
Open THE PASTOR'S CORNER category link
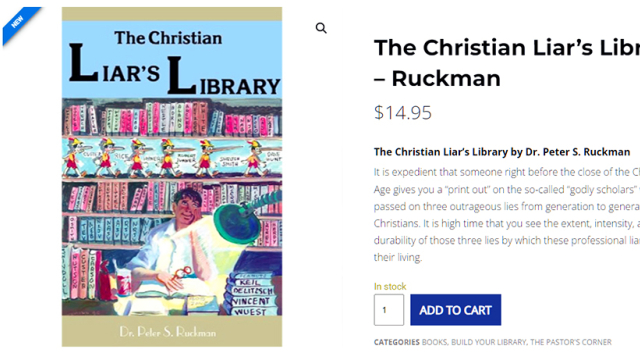tap(571, 342)
